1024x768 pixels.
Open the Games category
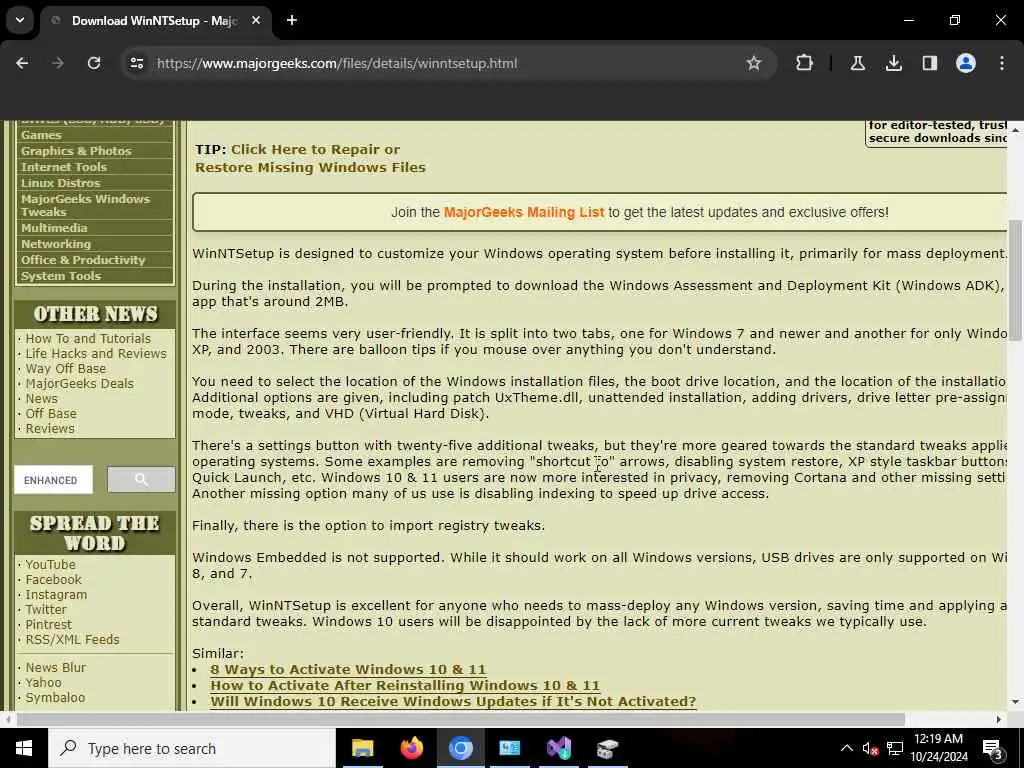point(41,135)
